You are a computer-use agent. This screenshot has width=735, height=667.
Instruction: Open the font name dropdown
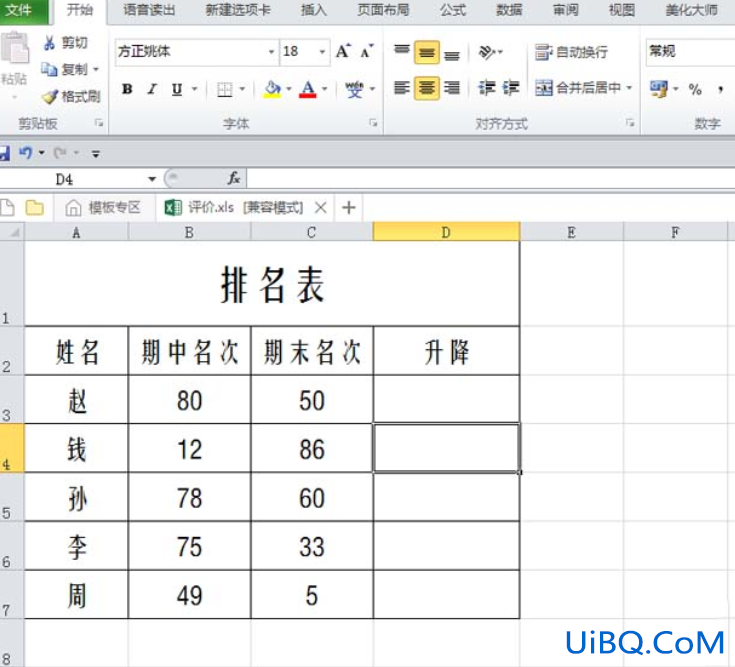[271, 52]
